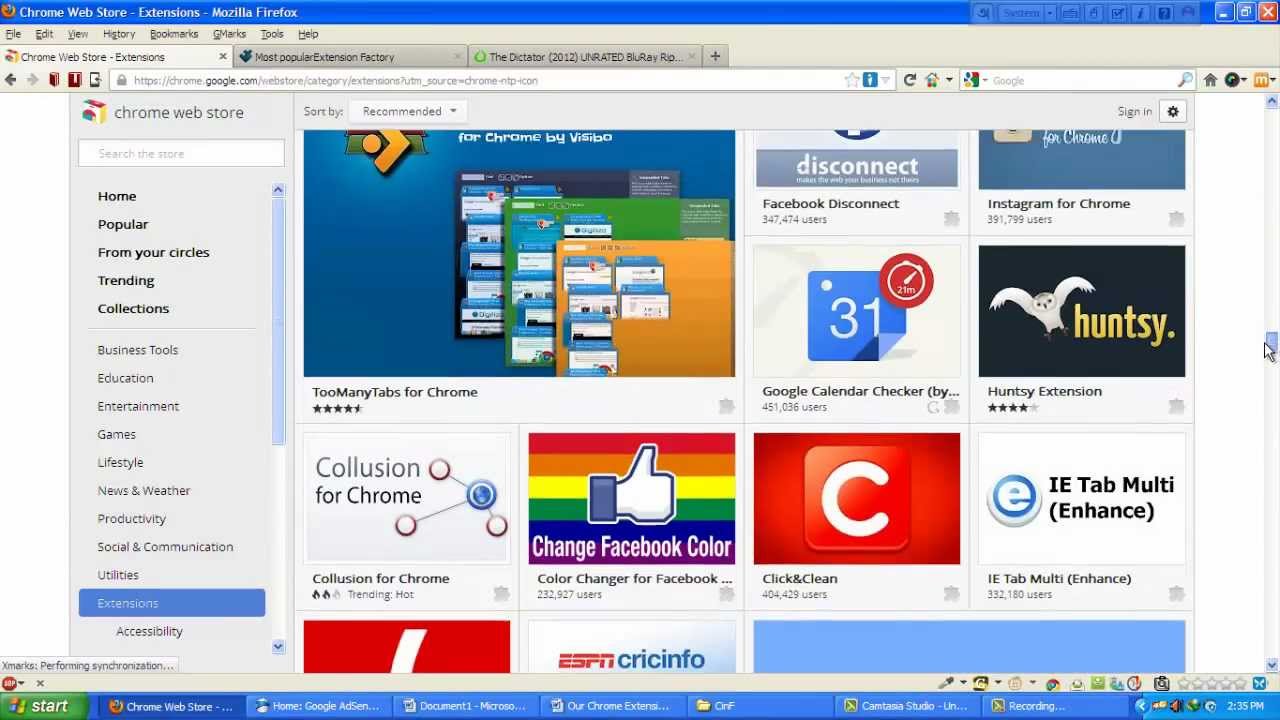Screen dimensions: 1280x720
Task: Open the Tools menu
Action: [x=272, y=34]
